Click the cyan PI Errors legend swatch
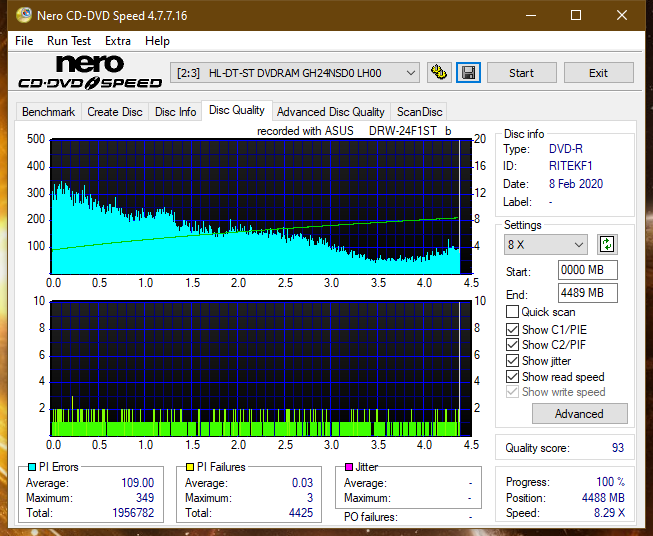The image size is (653, 536). pos(32,467)
